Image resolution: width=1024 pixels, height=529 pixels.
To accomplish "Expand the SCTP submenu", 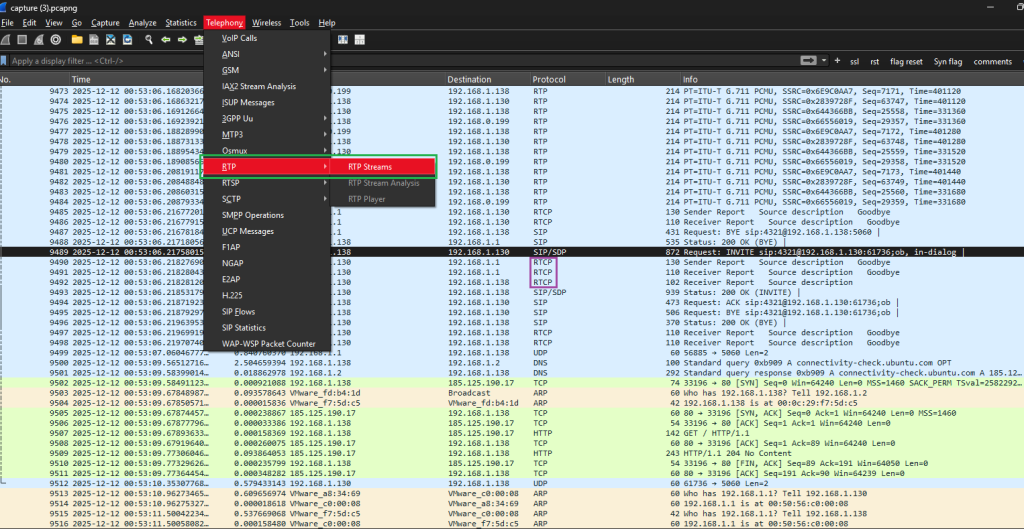I will pos(266,199).
